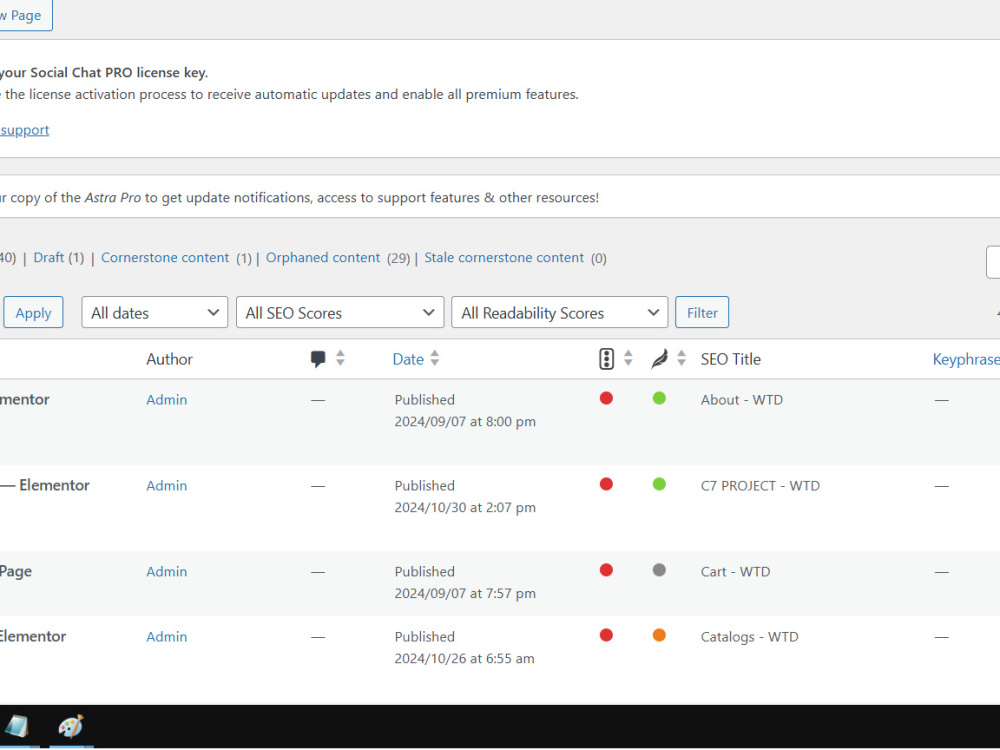Image resolution: width=1000 pixels, height=750 pixels.
Task: Click the SEO title C7 PROJECT - WTD
Action: [760, 486]
